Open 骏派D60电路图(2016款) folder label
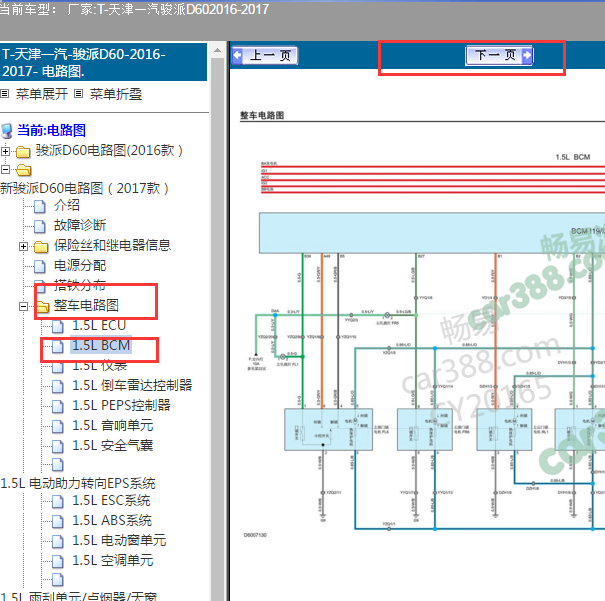Image resolution: width=605 pixels, height=601 pixels. 109,150
